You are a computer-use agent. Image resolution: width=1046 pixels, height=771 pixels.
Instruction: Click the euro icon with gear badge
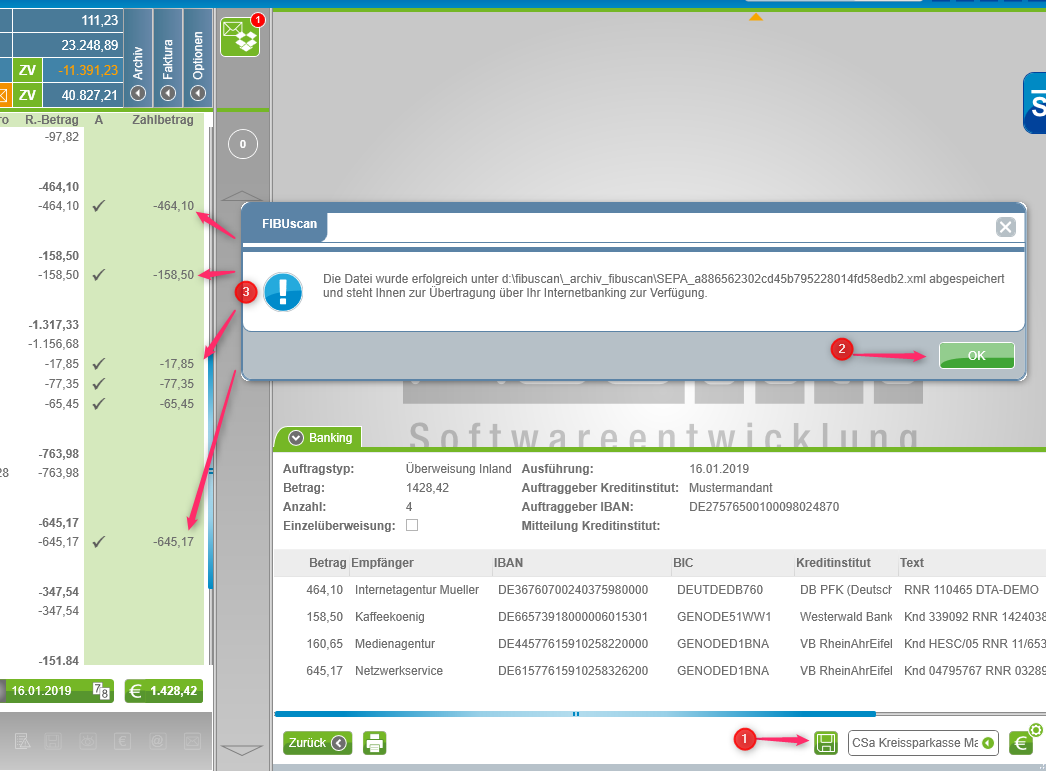point(1021,742)
